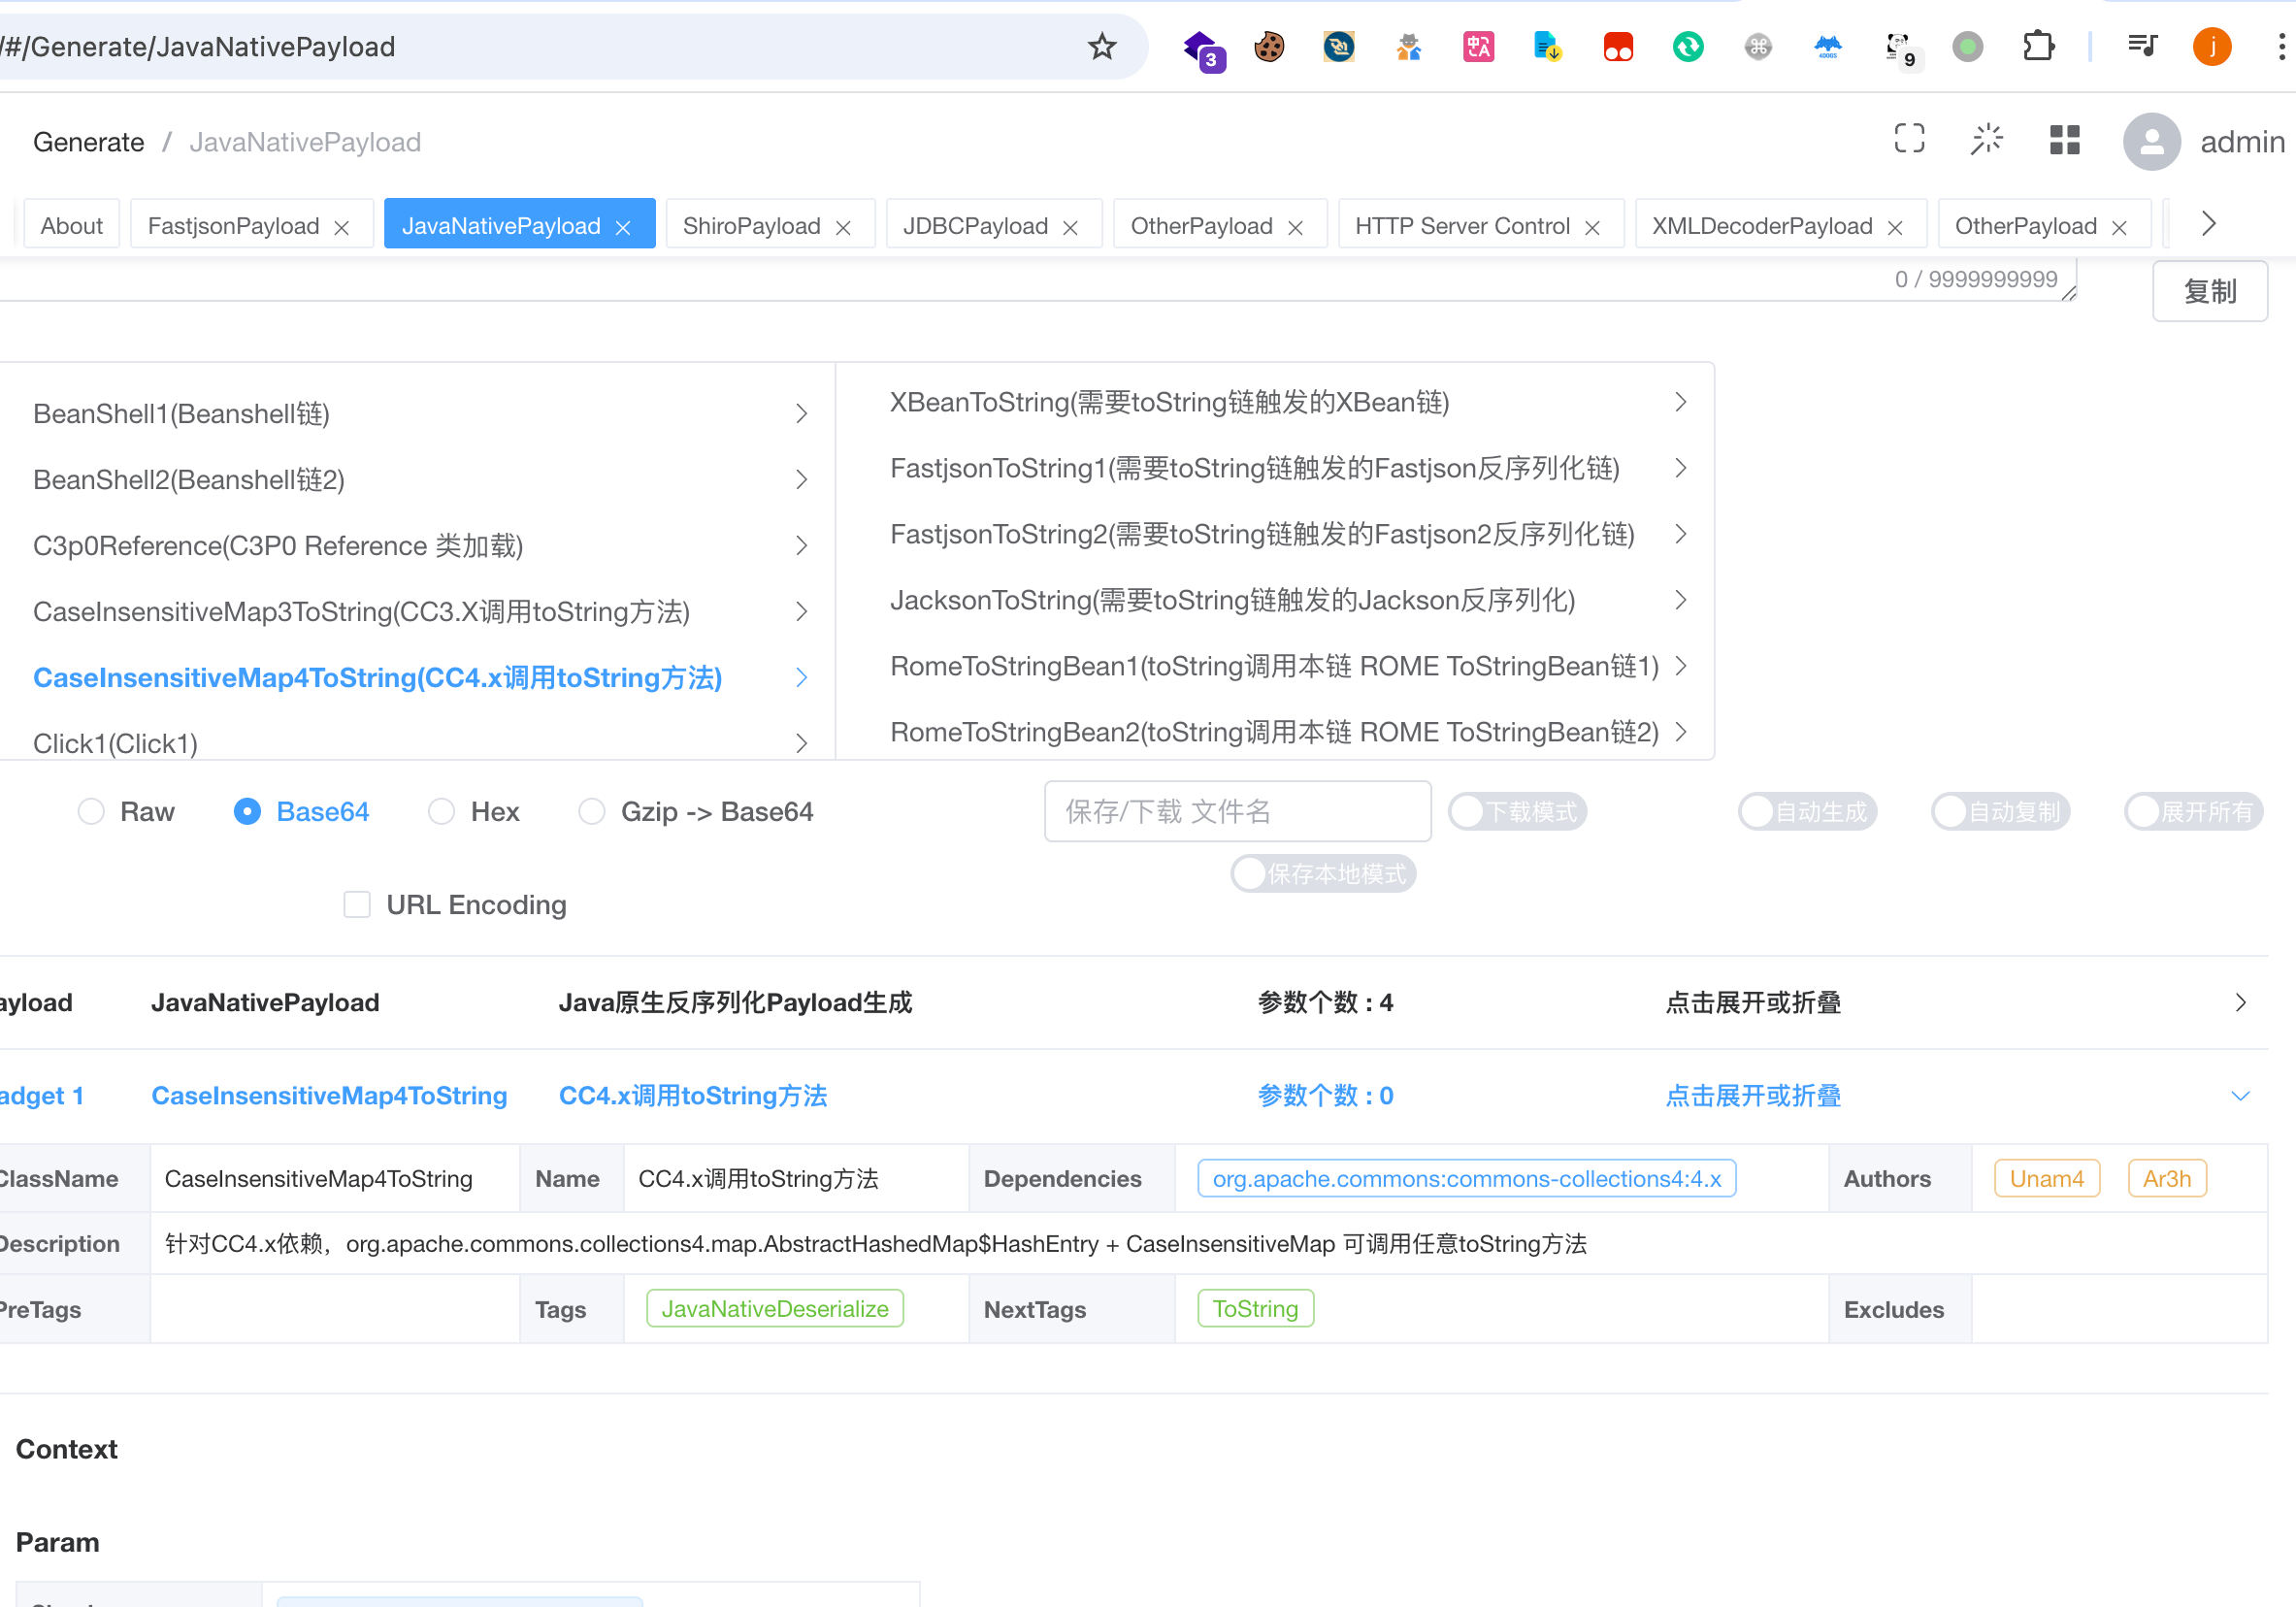Image resolution: width=2296 pixels, height=1607 pixels.
Task: Open the XMLDecoderPayload tab
Action: (x=1761, y=226)
